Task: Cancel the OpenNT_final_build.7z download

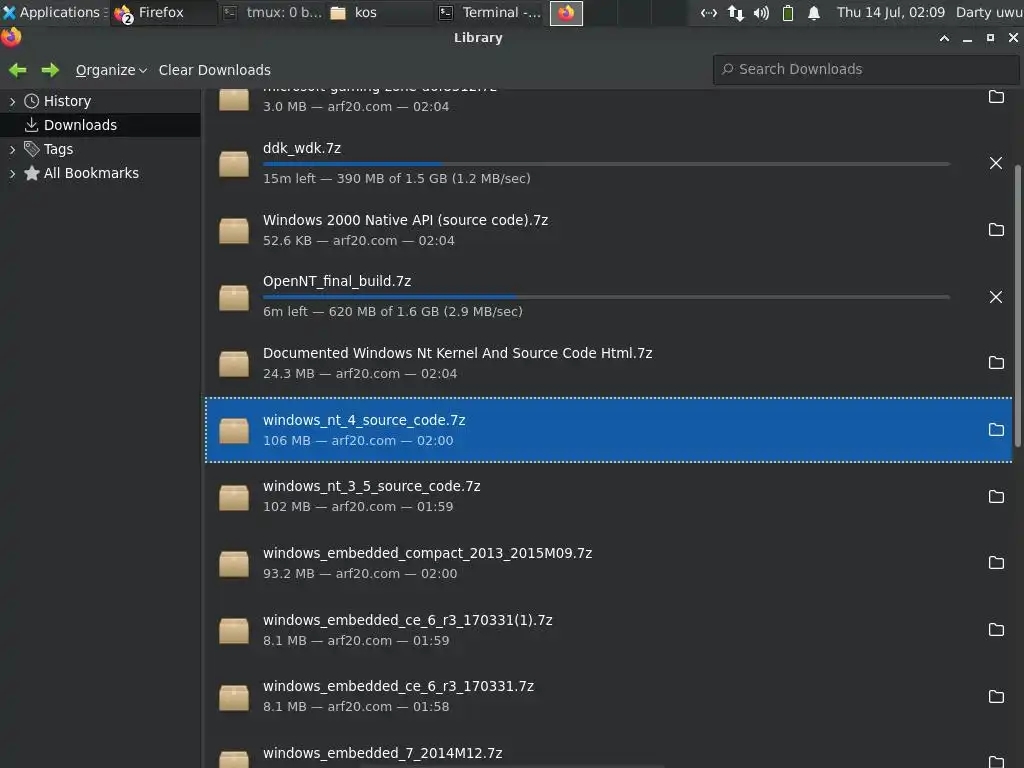Action: pos(995,297)
